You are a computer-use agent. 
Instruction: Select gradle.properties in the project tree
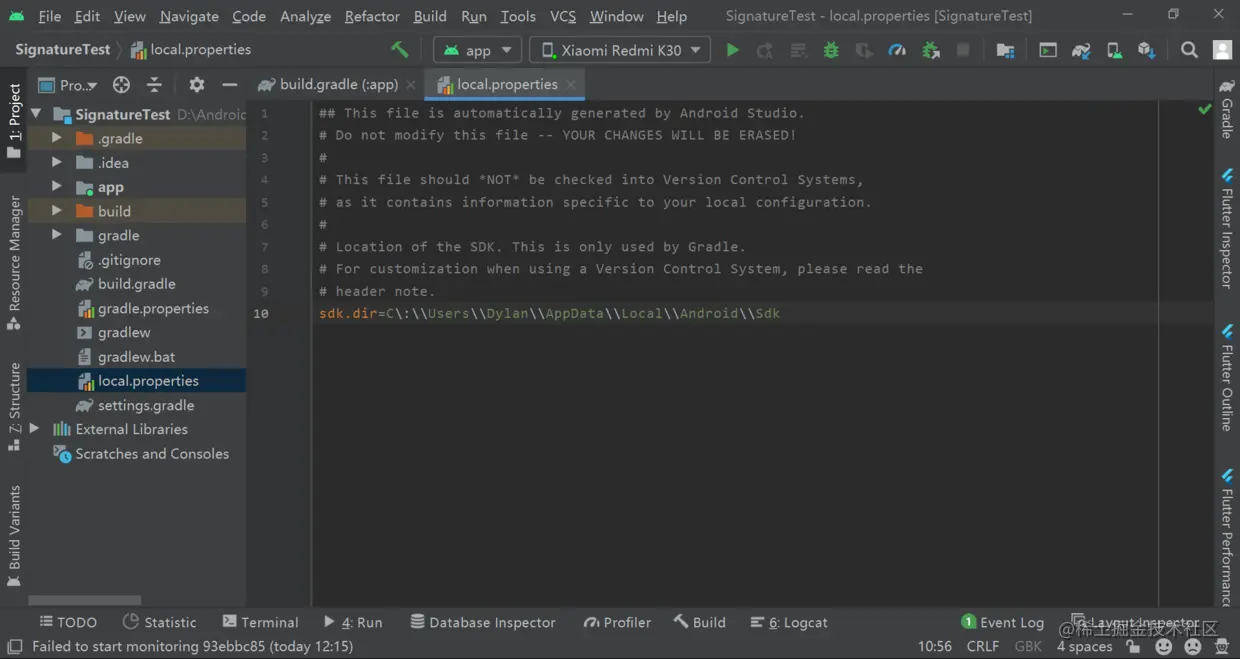pos(153,308)
